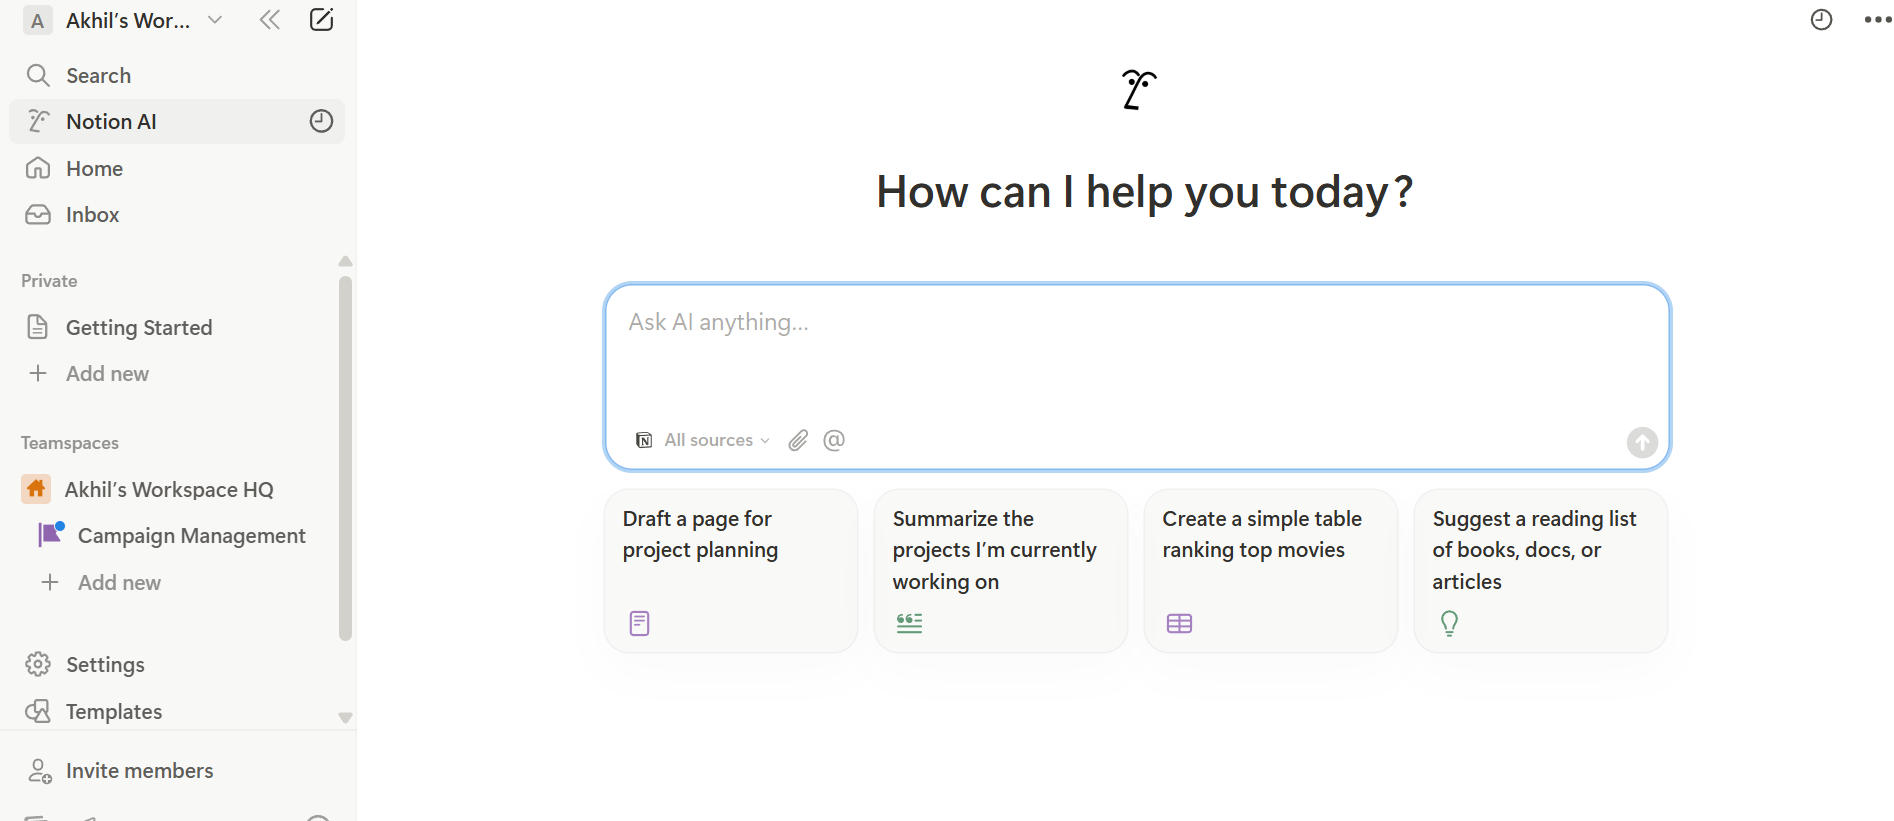Open the Campaign Management page
1894x821 pixels.
tap(191, 535)
